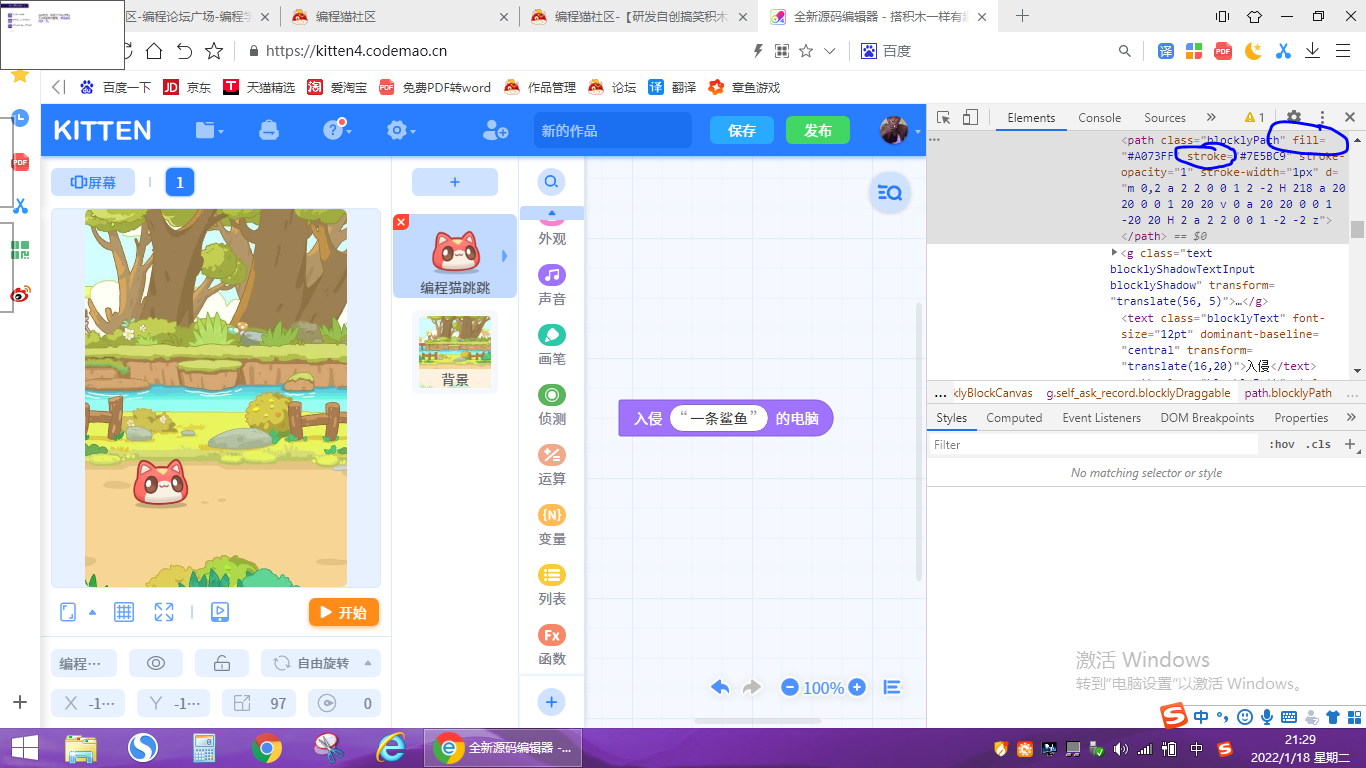The height and width of the screenshot is (768, 1366).
Task: Save the project with 保存
Action: tap(742, 130)
